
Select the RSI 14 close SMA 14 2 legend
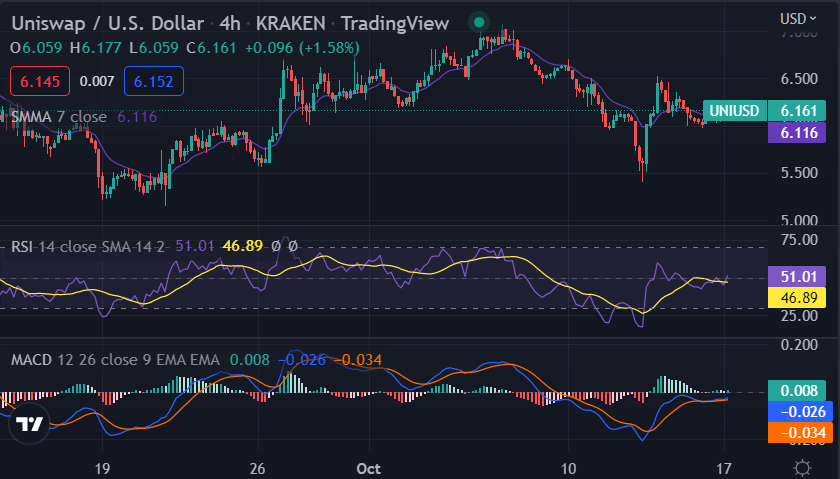pos(88,246)
